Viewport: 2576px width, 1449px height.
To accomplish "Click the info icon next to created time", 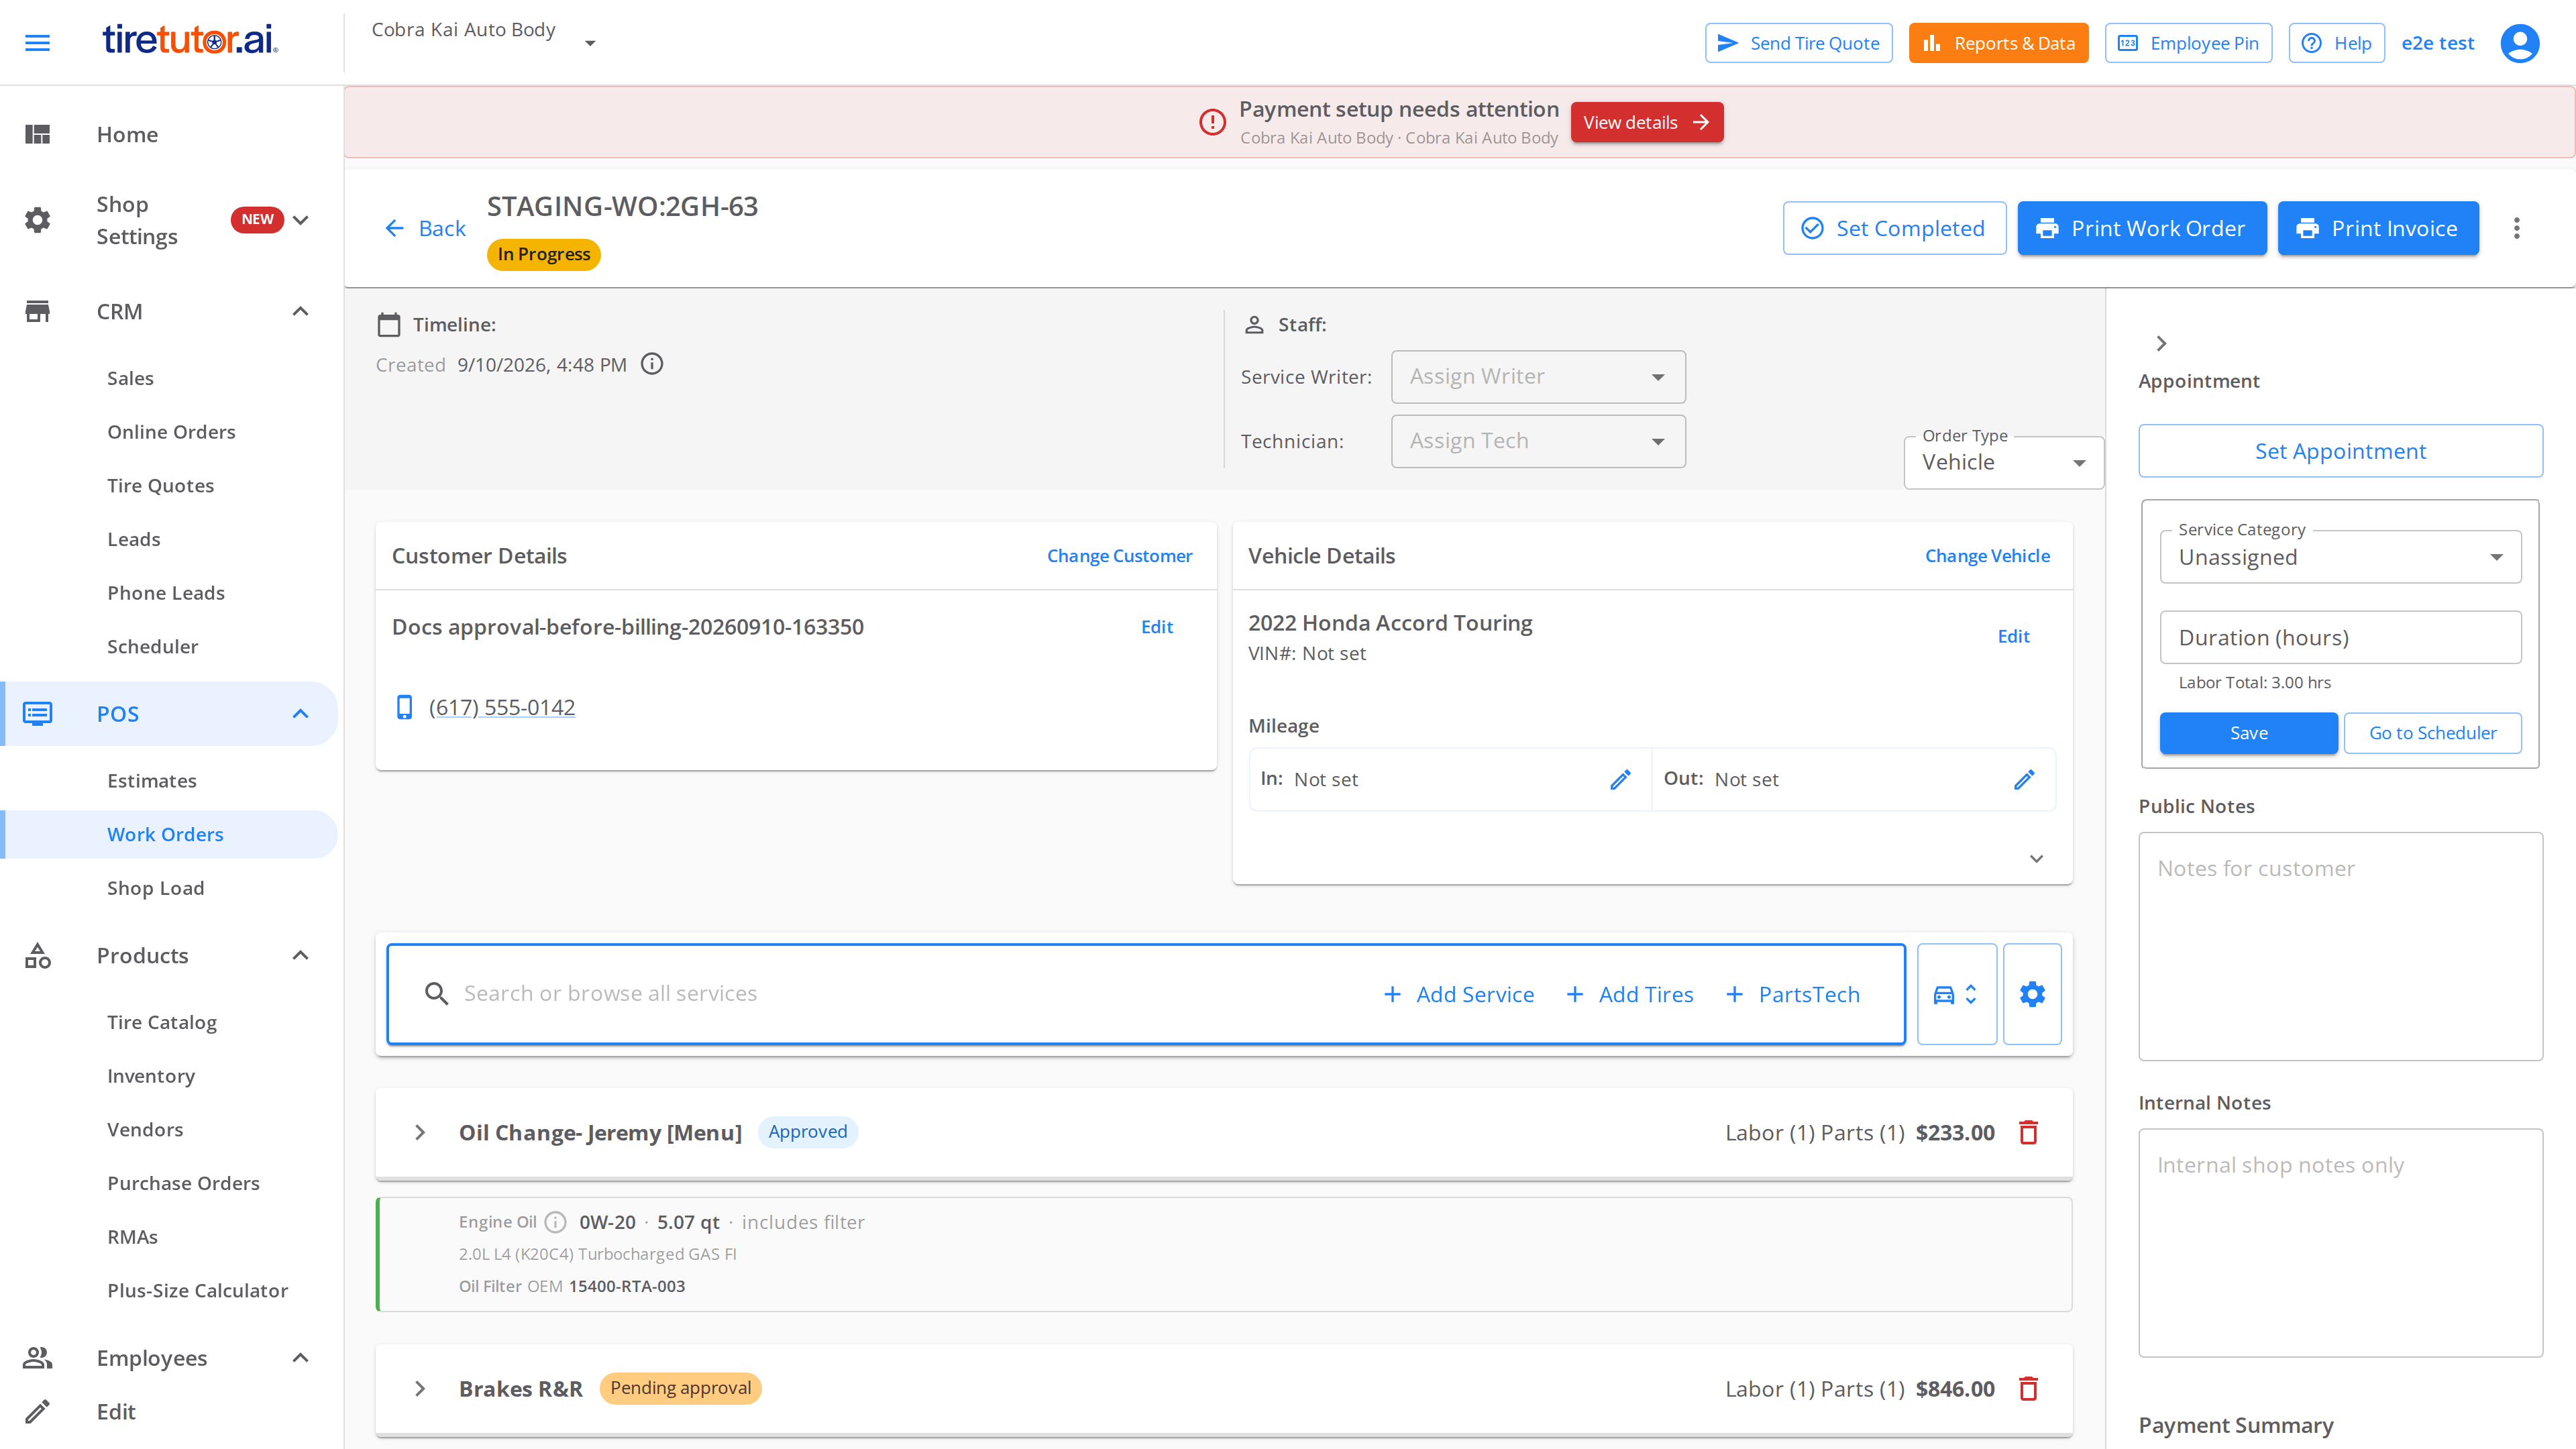I will [x=652, y=364].
